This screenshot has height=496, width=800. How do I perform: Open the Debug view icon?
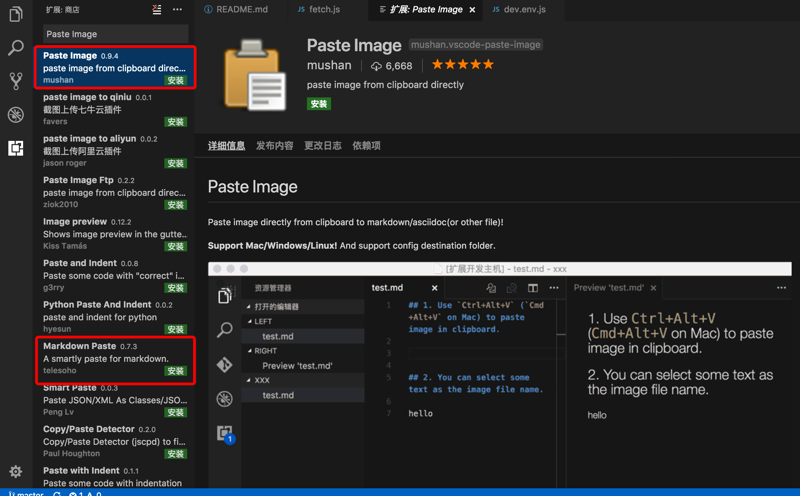point(16,115)
